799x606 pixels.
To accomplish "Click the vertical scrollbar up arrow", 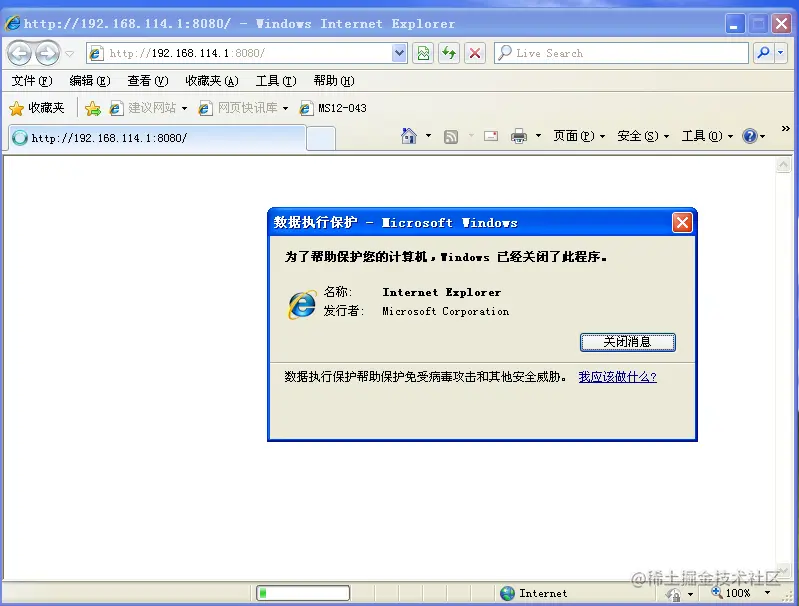I will coord(783,165).
